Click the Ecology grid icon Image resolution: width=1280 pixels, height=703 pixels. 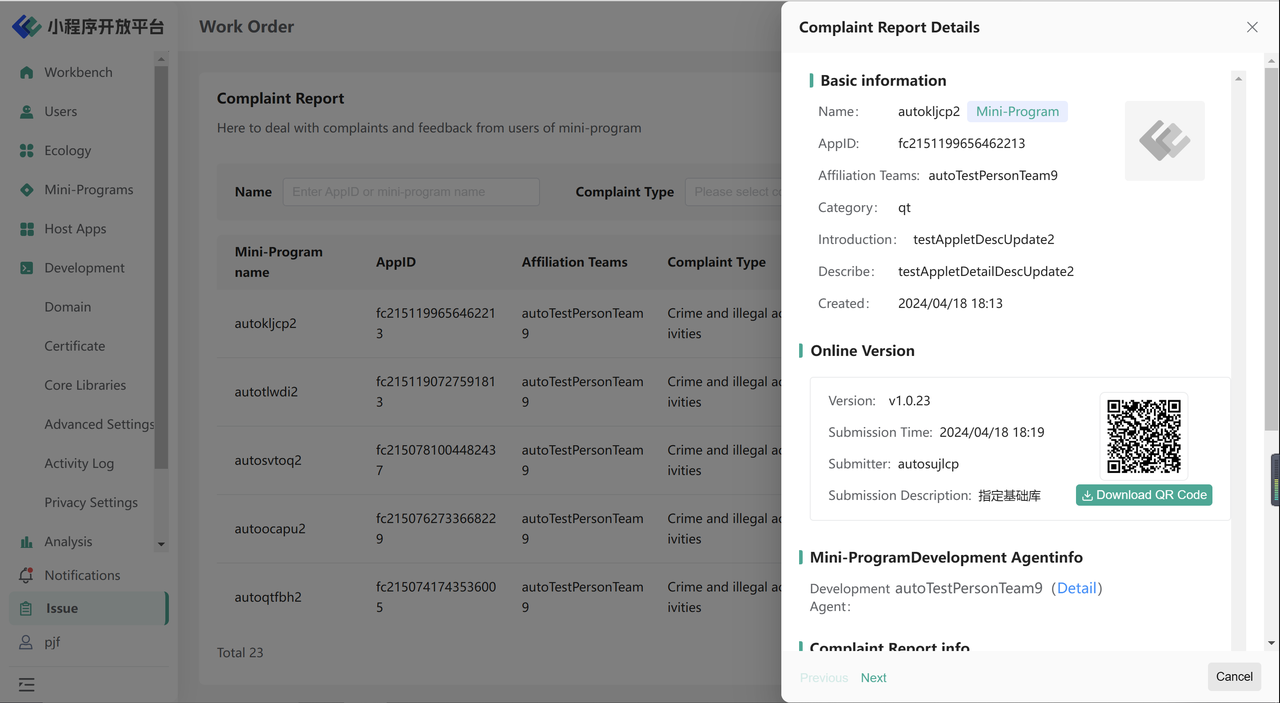click(27, 151)
